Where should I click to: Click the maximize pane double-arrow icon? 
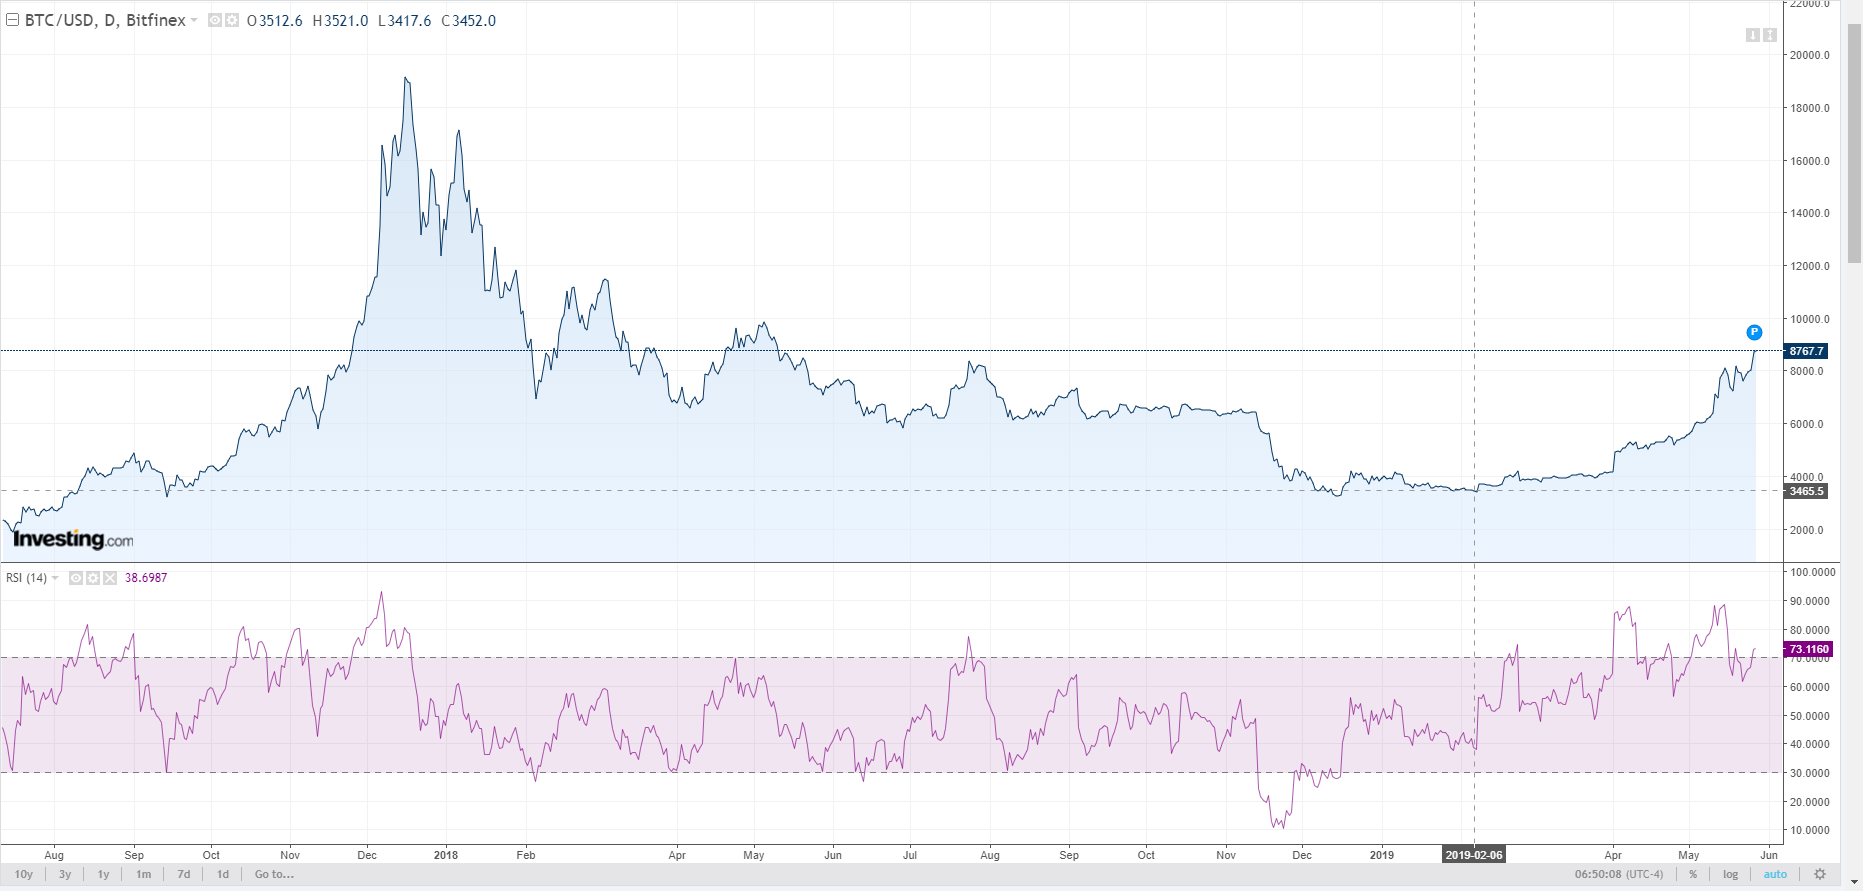[x=1770, y=35]
